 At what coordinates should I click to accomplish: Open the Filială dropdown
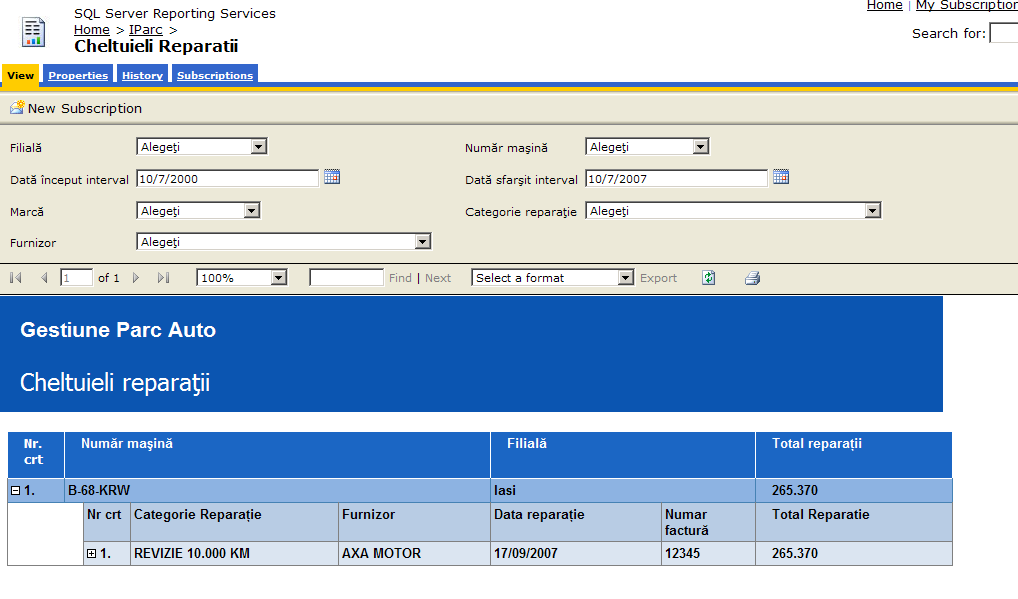202,147
